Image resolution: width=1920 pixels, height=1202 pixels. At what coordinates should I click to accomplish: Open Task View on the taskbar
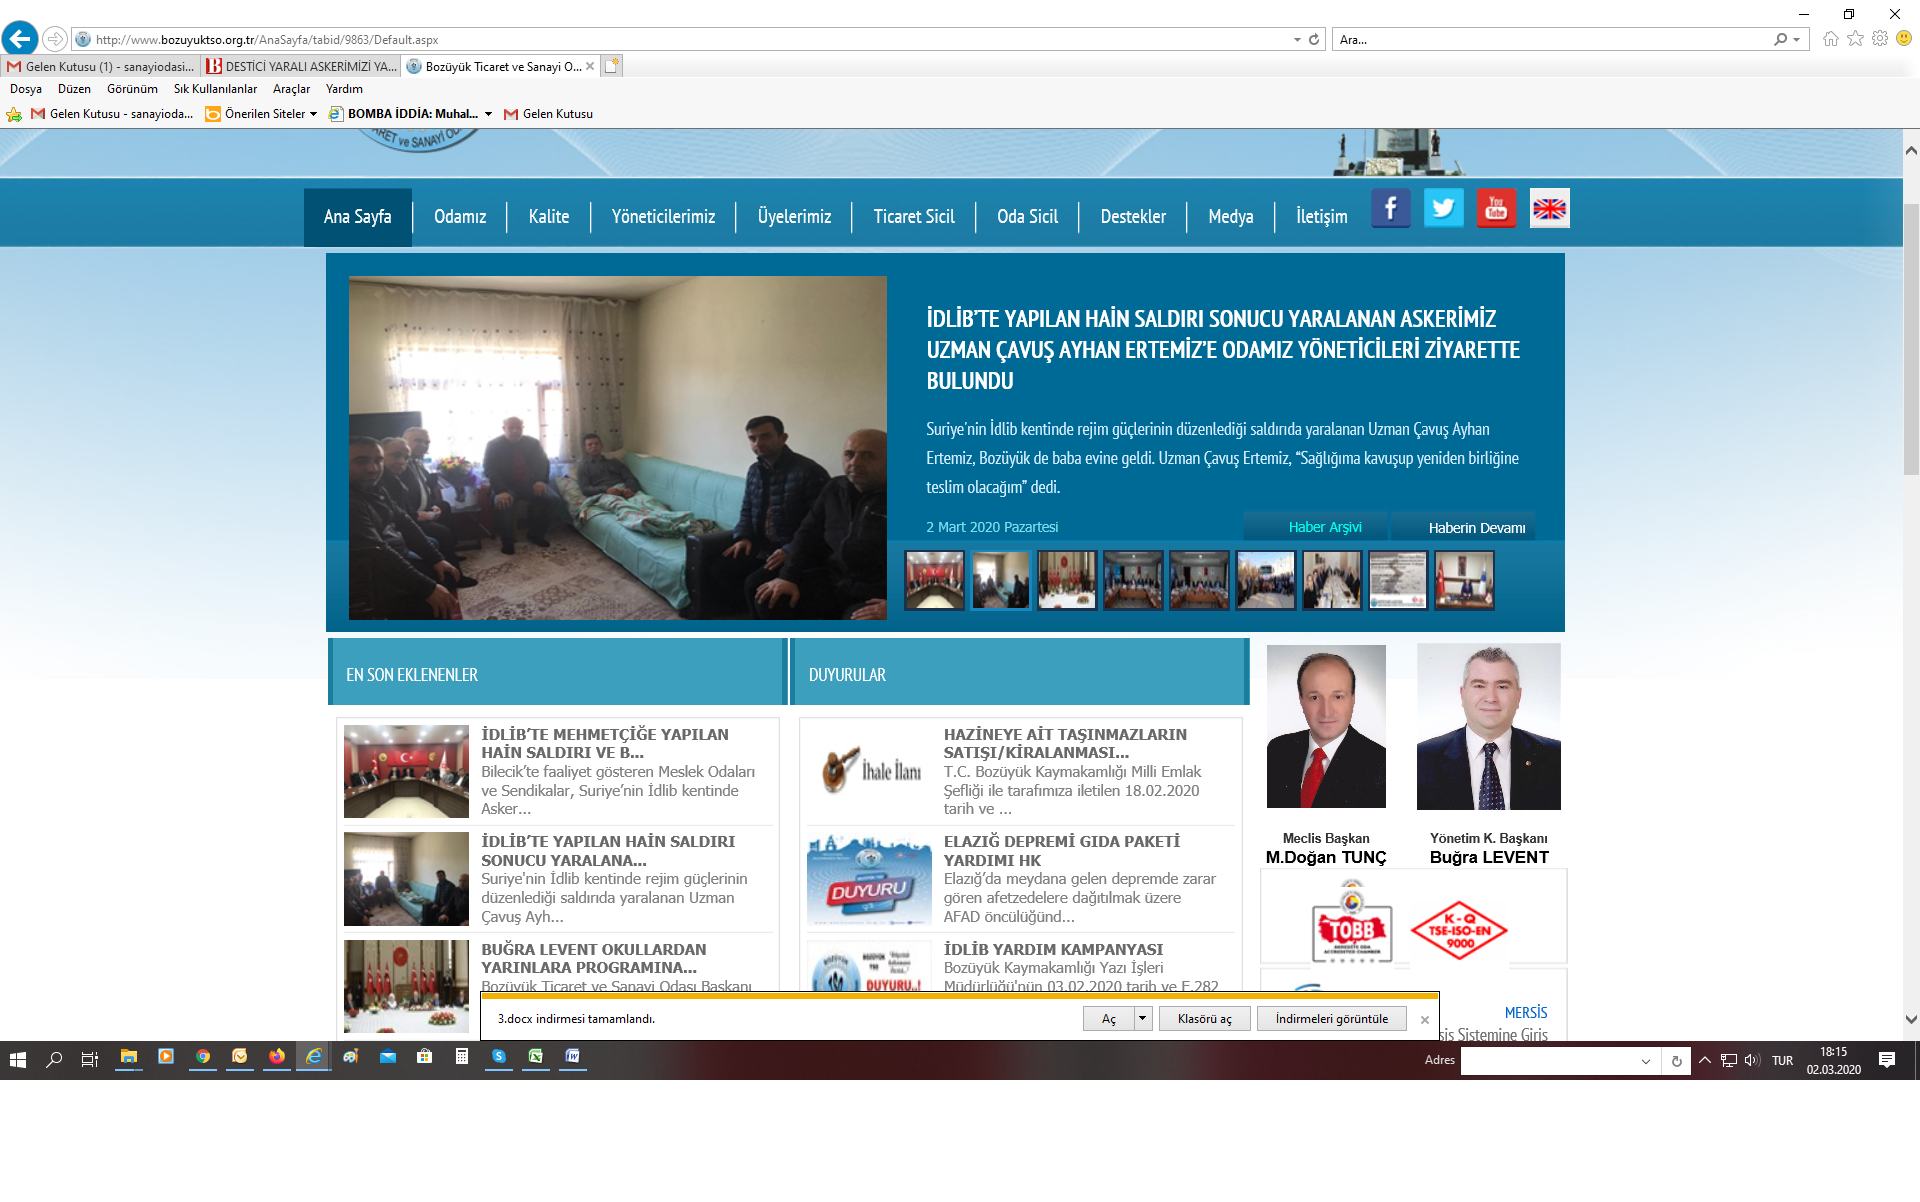click(x=90, y=1060)
